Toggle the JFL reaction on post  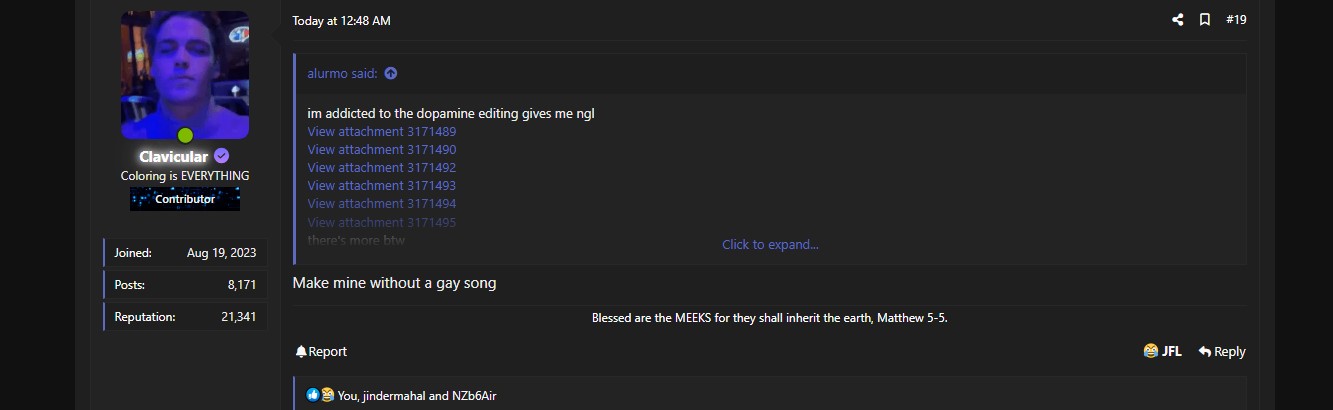(x=1162, y=352)
